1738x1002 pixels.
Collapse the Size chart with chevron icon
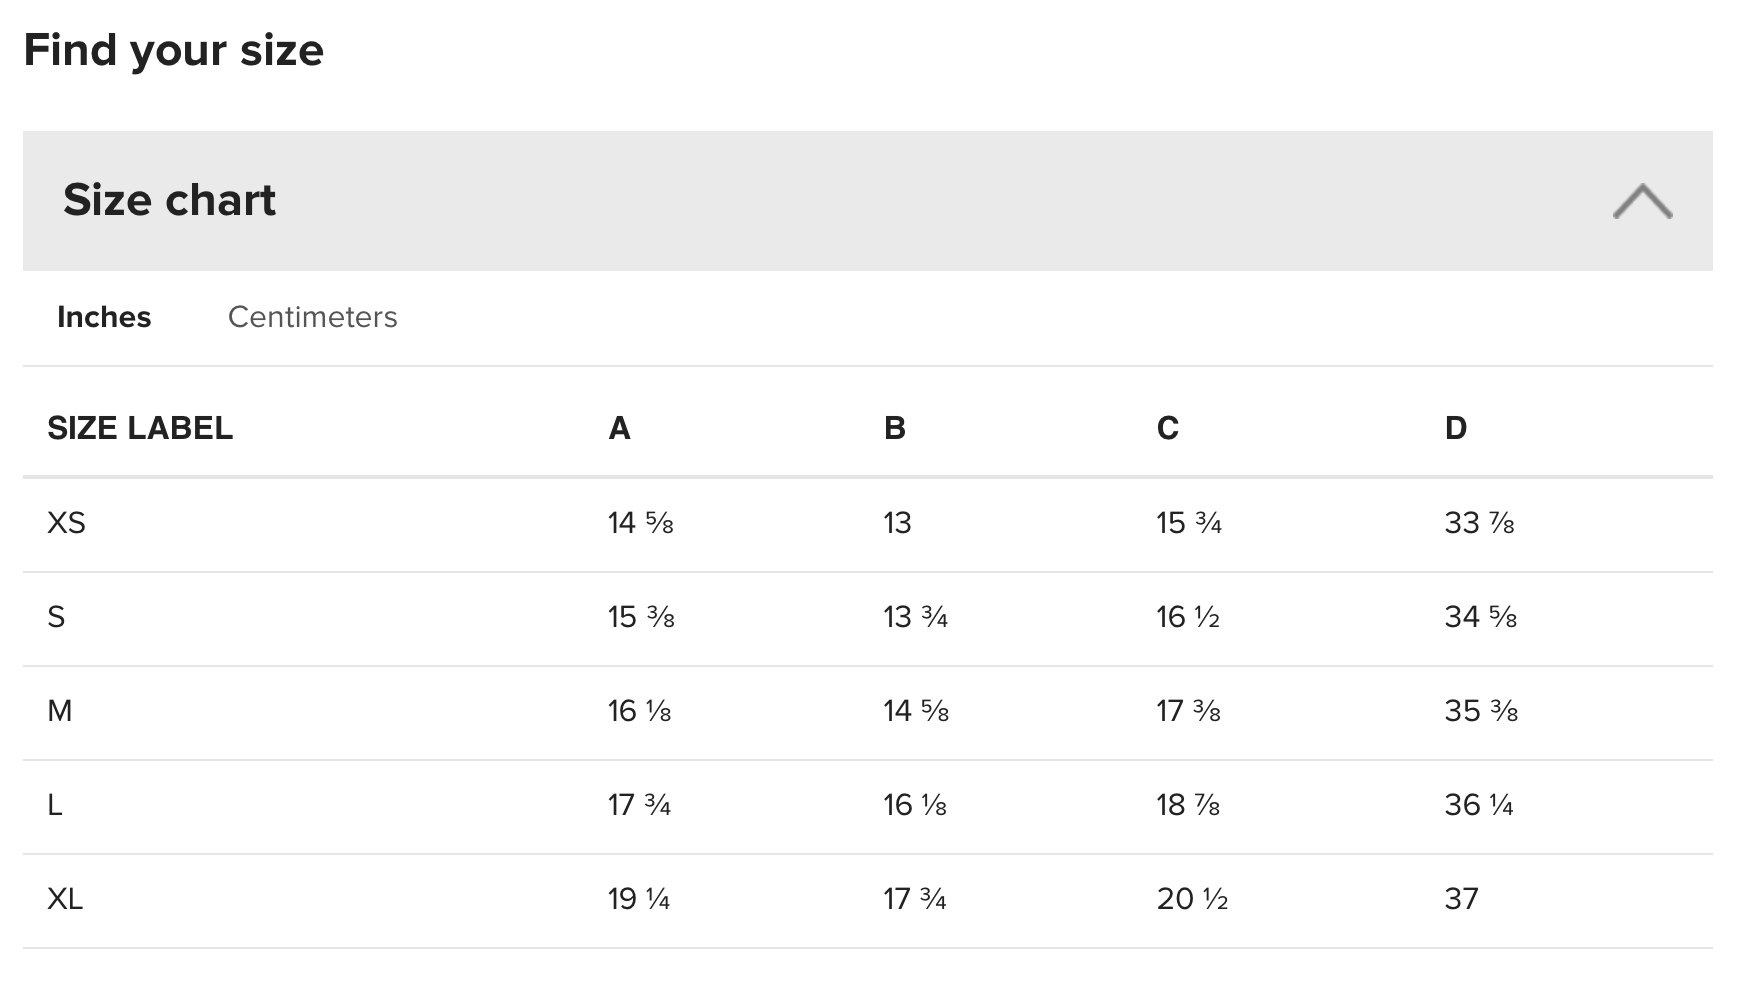[1642, 201]
